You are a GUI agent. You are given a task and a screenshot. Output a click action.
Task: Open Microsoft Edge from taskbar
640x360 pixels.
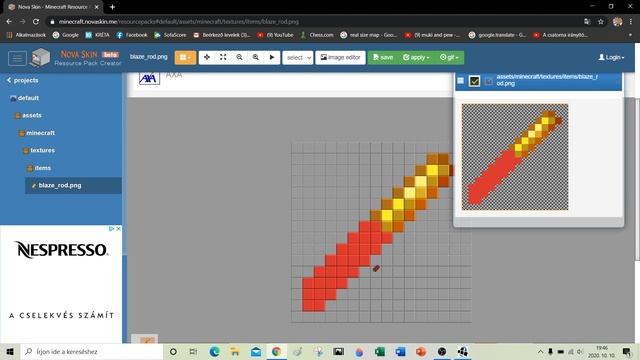click(x=214, y=351)
